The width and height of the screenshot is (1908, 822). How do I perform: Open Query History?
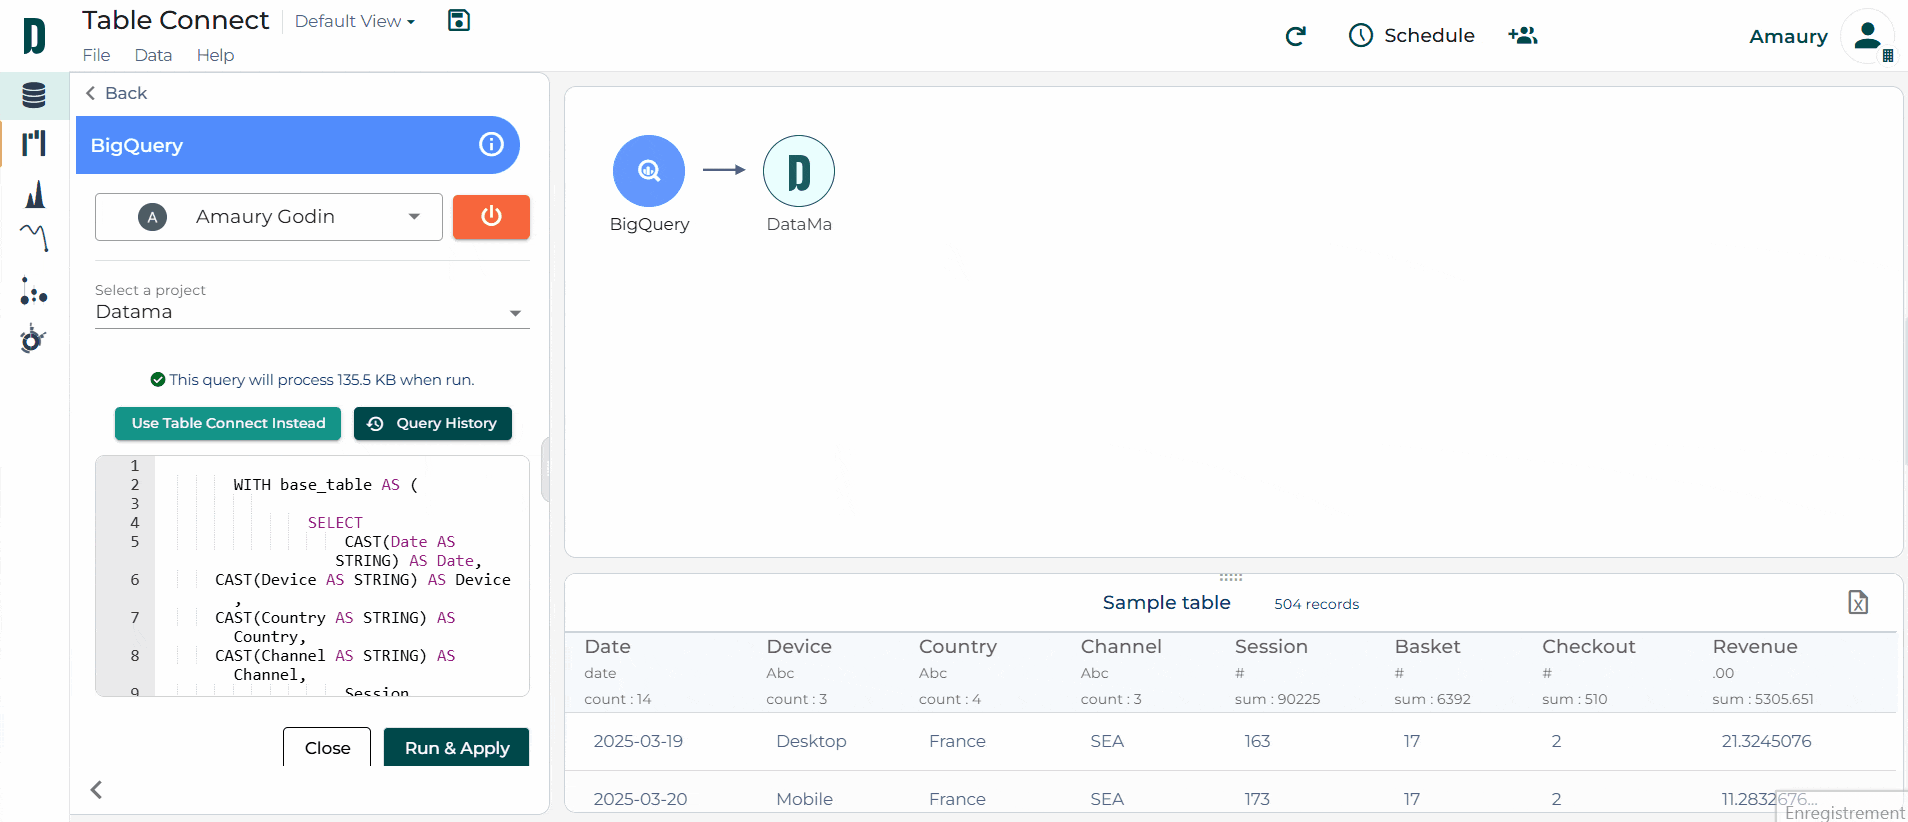pyautogui.click(x=433, y=423)
